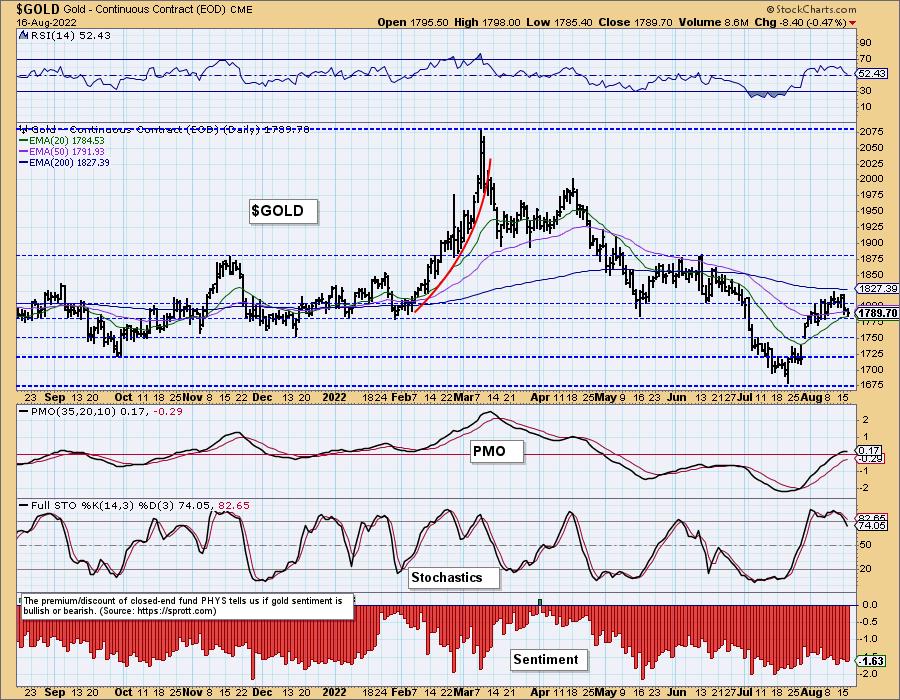Click the red down-arrow change indicator
Image resolution: width=900 pixels, height=700 pixels.
(x=852, y=23)
